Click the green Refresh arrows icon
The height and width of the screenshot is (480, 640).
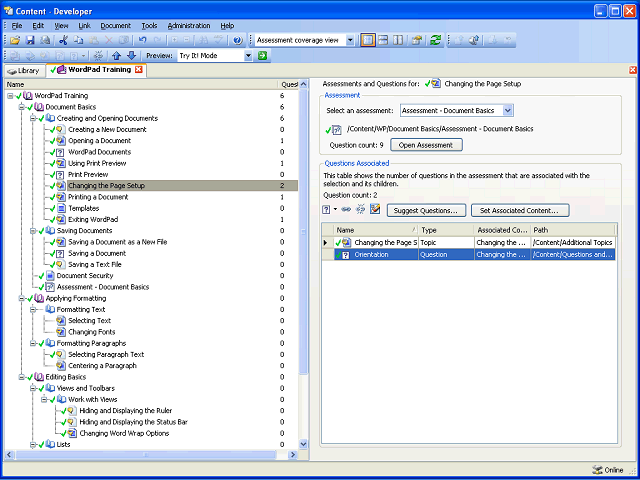[x=436, y=40]
